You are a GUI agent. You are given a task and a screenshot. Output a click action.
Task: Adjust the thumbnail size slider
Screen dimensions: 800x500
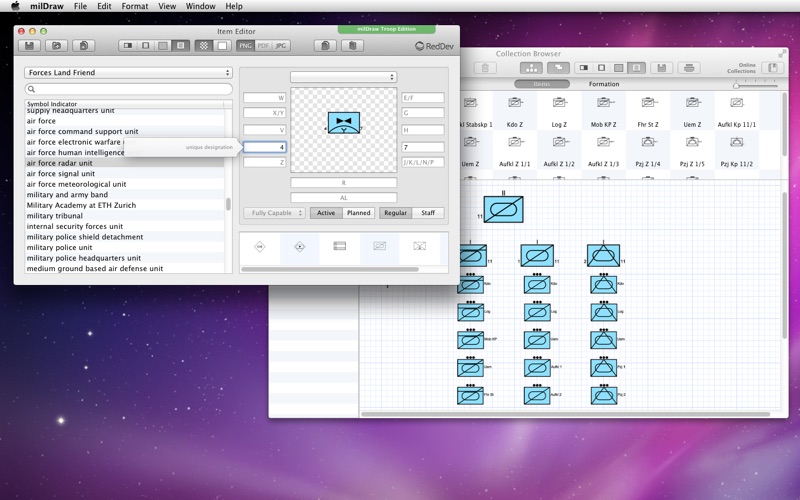[736, 85]
